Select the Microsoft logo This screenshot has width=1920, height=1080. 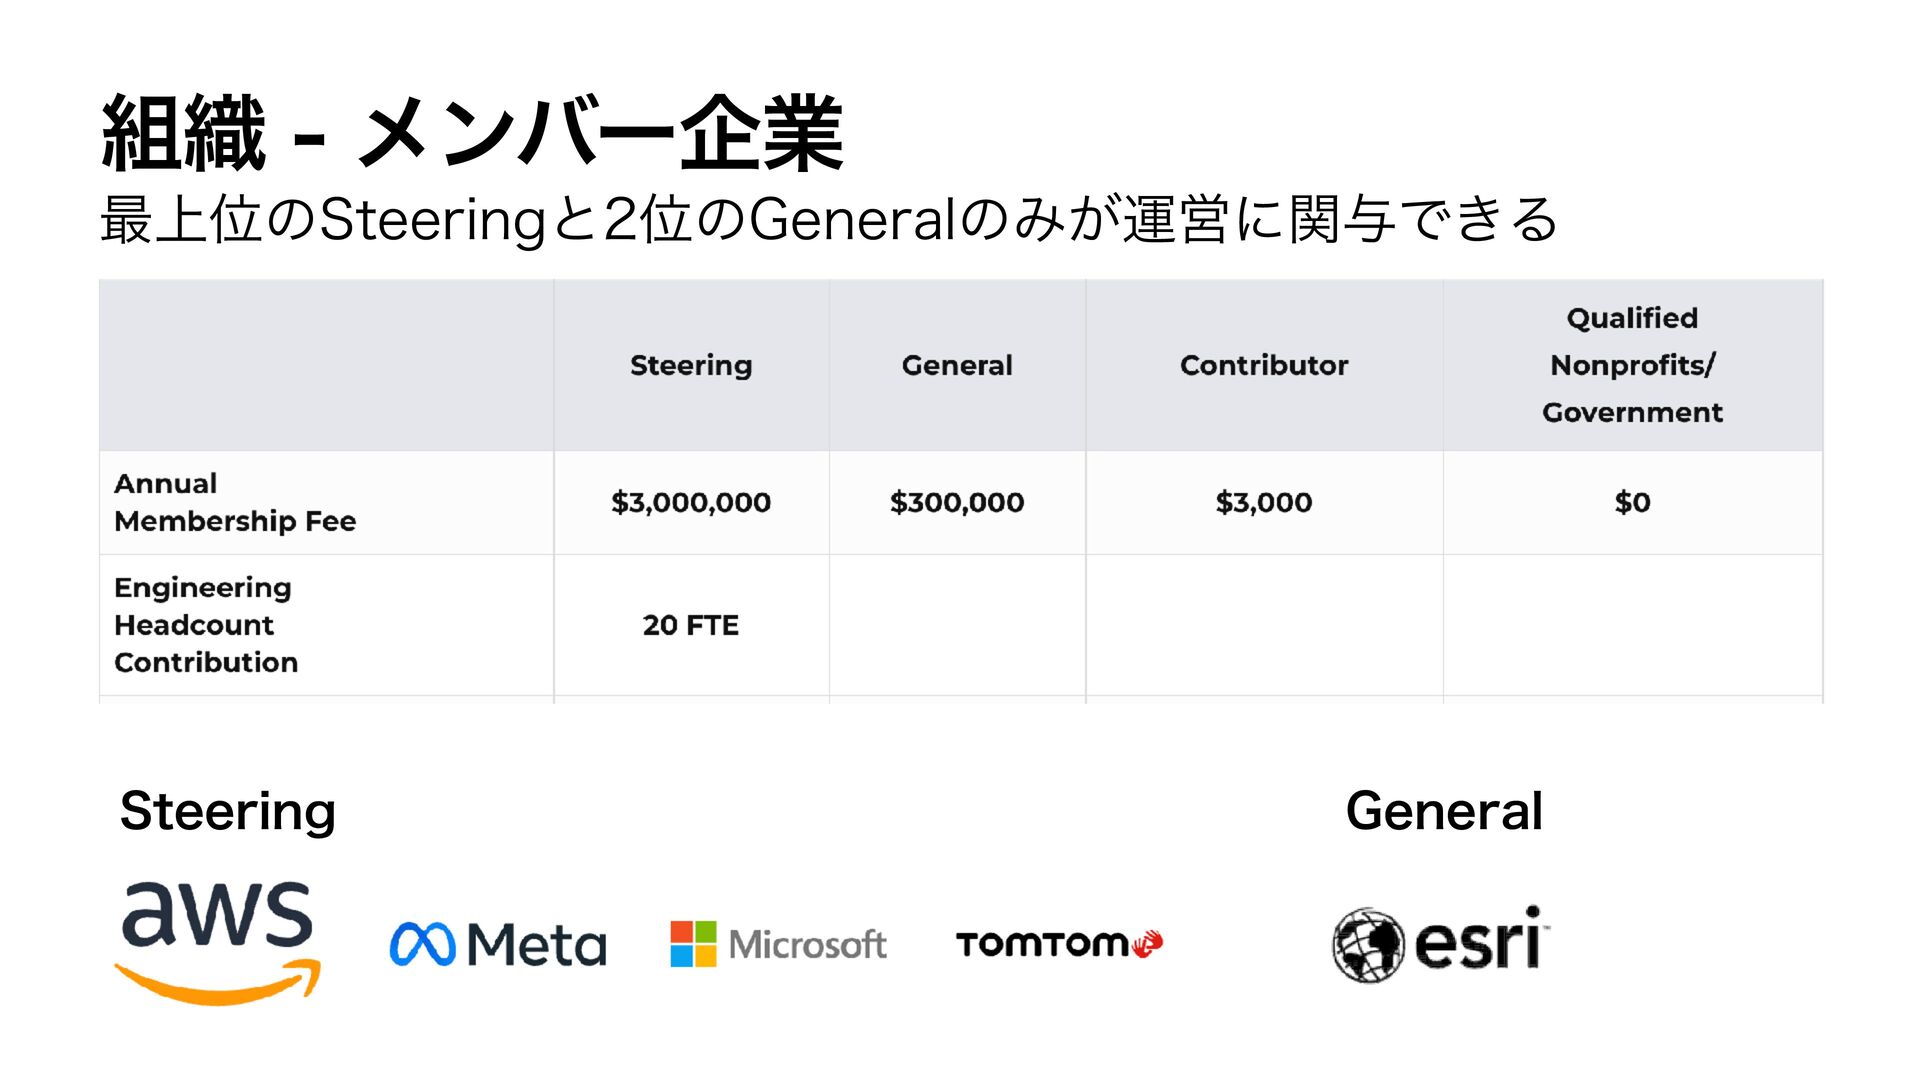coord(778,944)
